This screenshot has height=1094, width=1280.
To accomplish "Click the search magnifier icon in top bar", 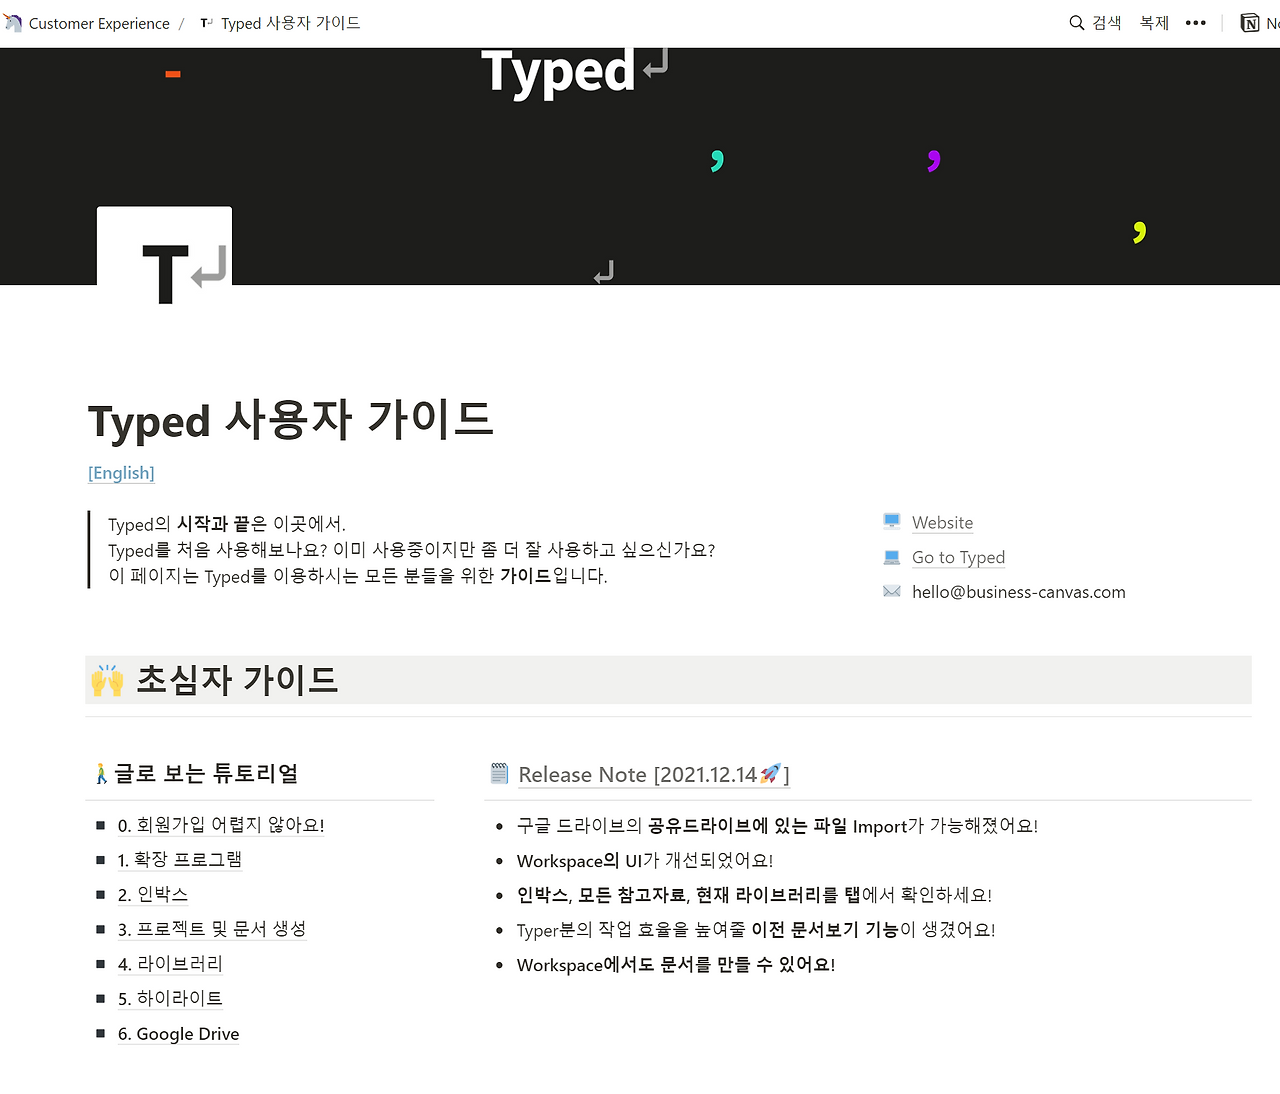I will point(1077,22).
